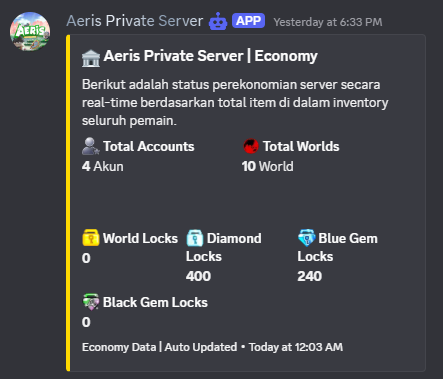The image size is (443, 379).
Task: Click the robot bot icon beside the username
Action: click(x=218, y=21)
